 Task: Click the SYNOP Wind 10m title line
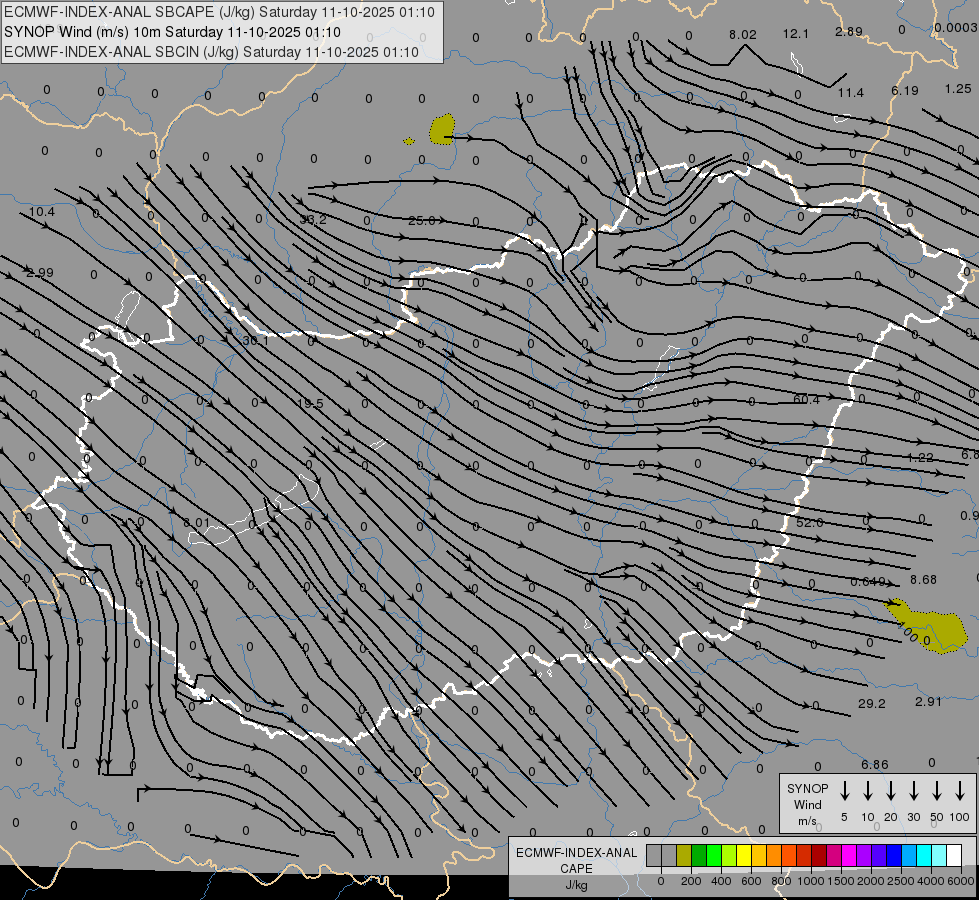click(x=179, y=32)
